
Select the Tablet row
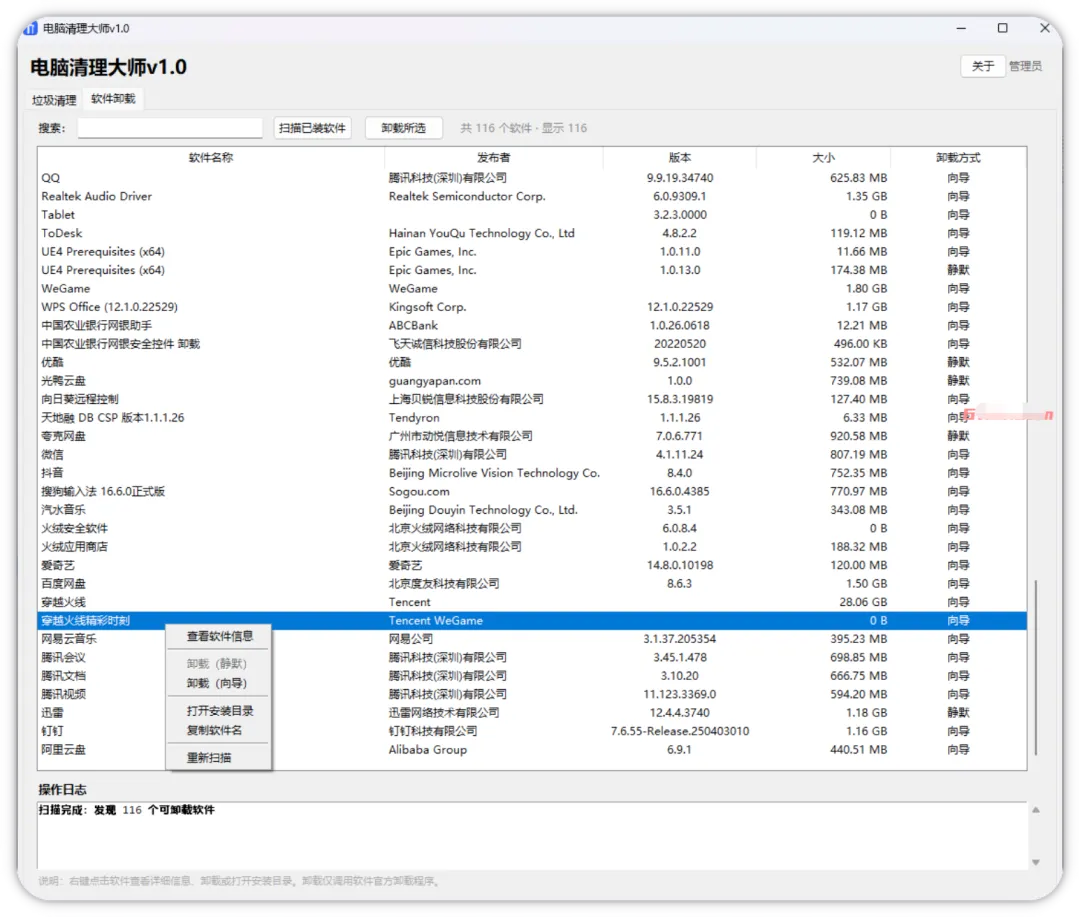532,215
